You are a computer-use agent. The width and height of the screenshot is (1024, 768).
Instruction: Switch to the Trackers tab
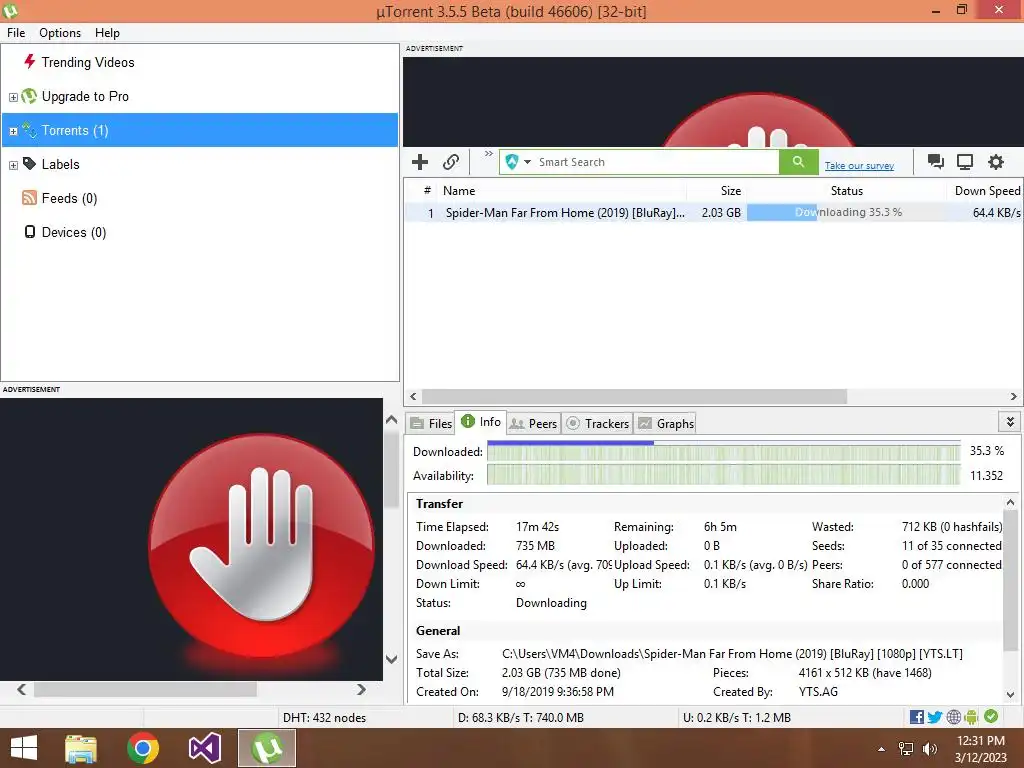pyautogui.click(x=597, y=423)
